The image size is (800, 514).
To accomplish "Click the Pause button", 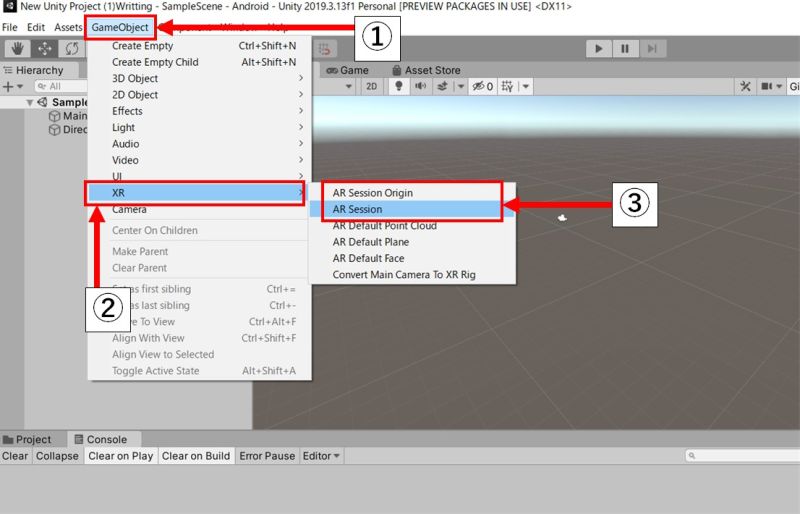I will (624, 48).
